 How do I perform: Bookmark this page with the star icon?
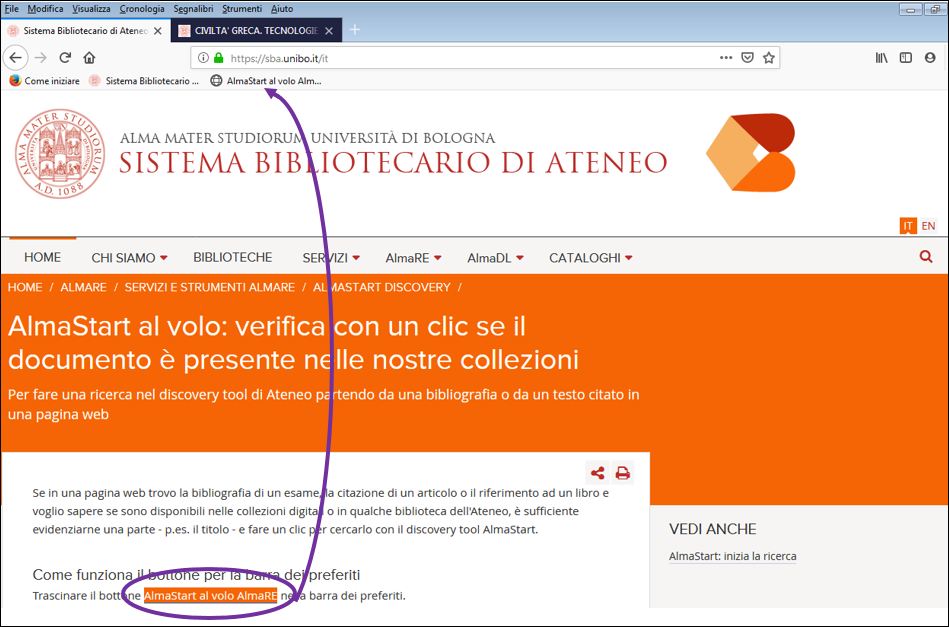(768, 58)
